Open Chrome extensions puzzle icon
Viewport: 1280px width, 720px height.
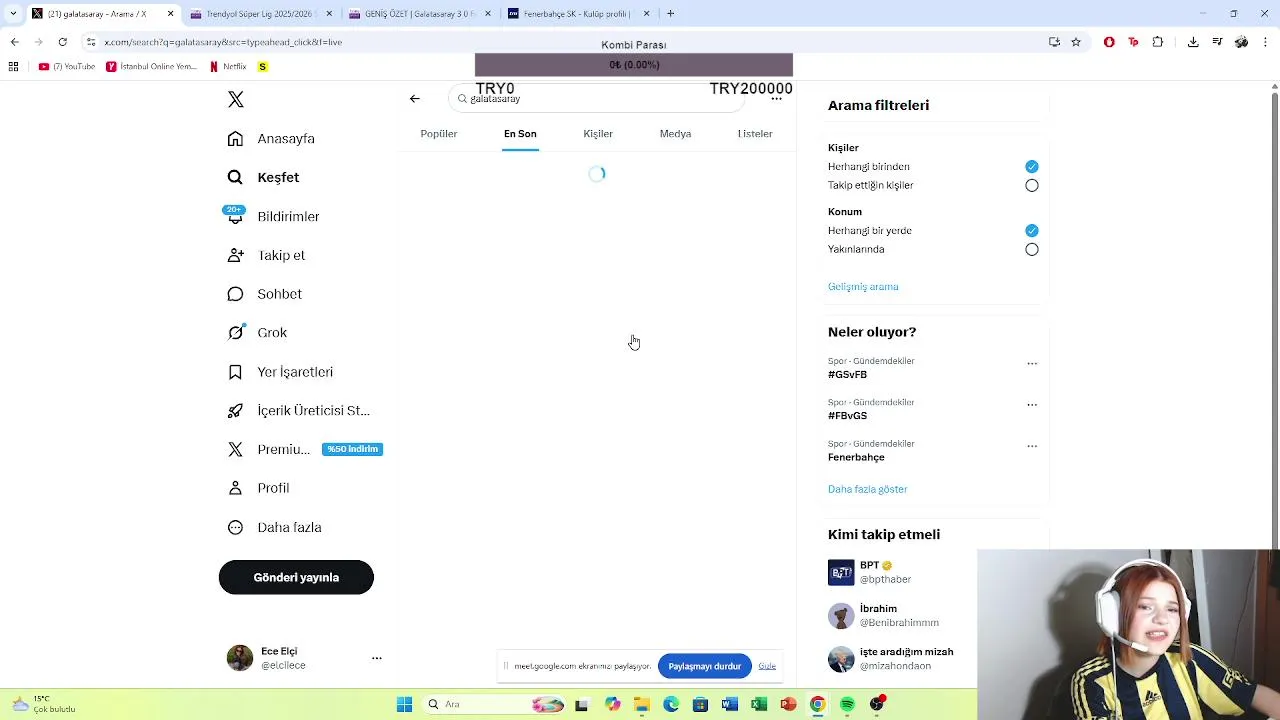pyautogui.click(x=1158, y=42)
